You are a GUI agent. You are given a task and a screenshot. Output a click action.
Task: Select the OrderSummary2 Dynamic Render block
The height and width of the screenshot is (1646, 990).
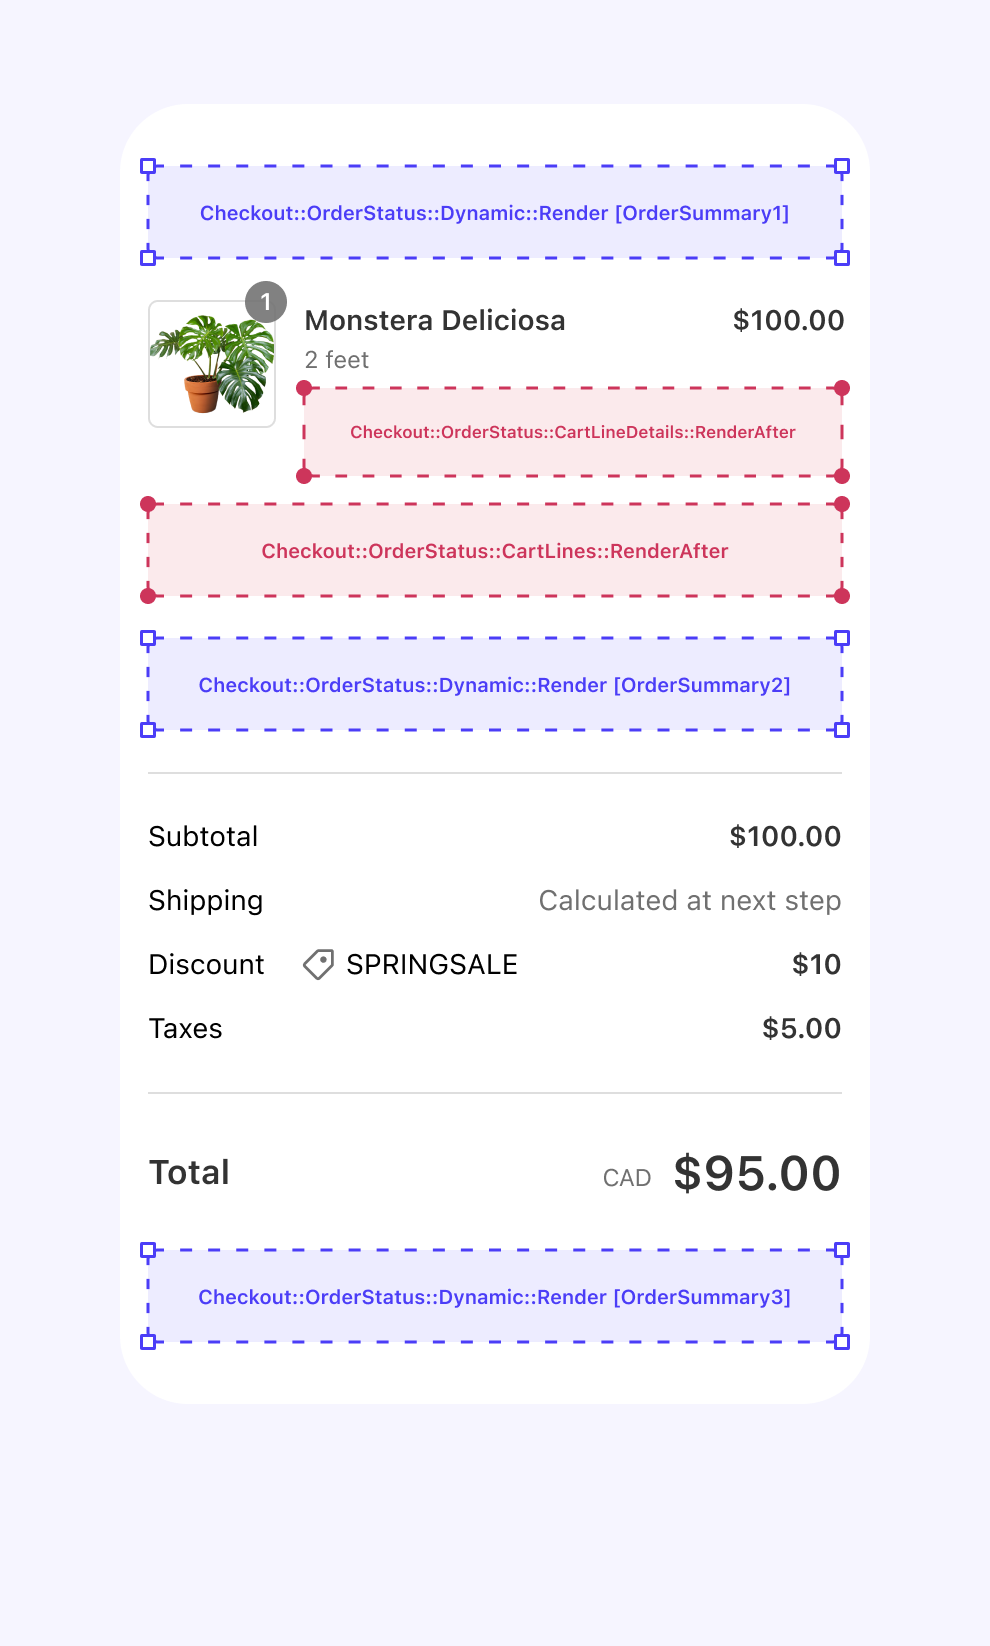pos(495,684)
